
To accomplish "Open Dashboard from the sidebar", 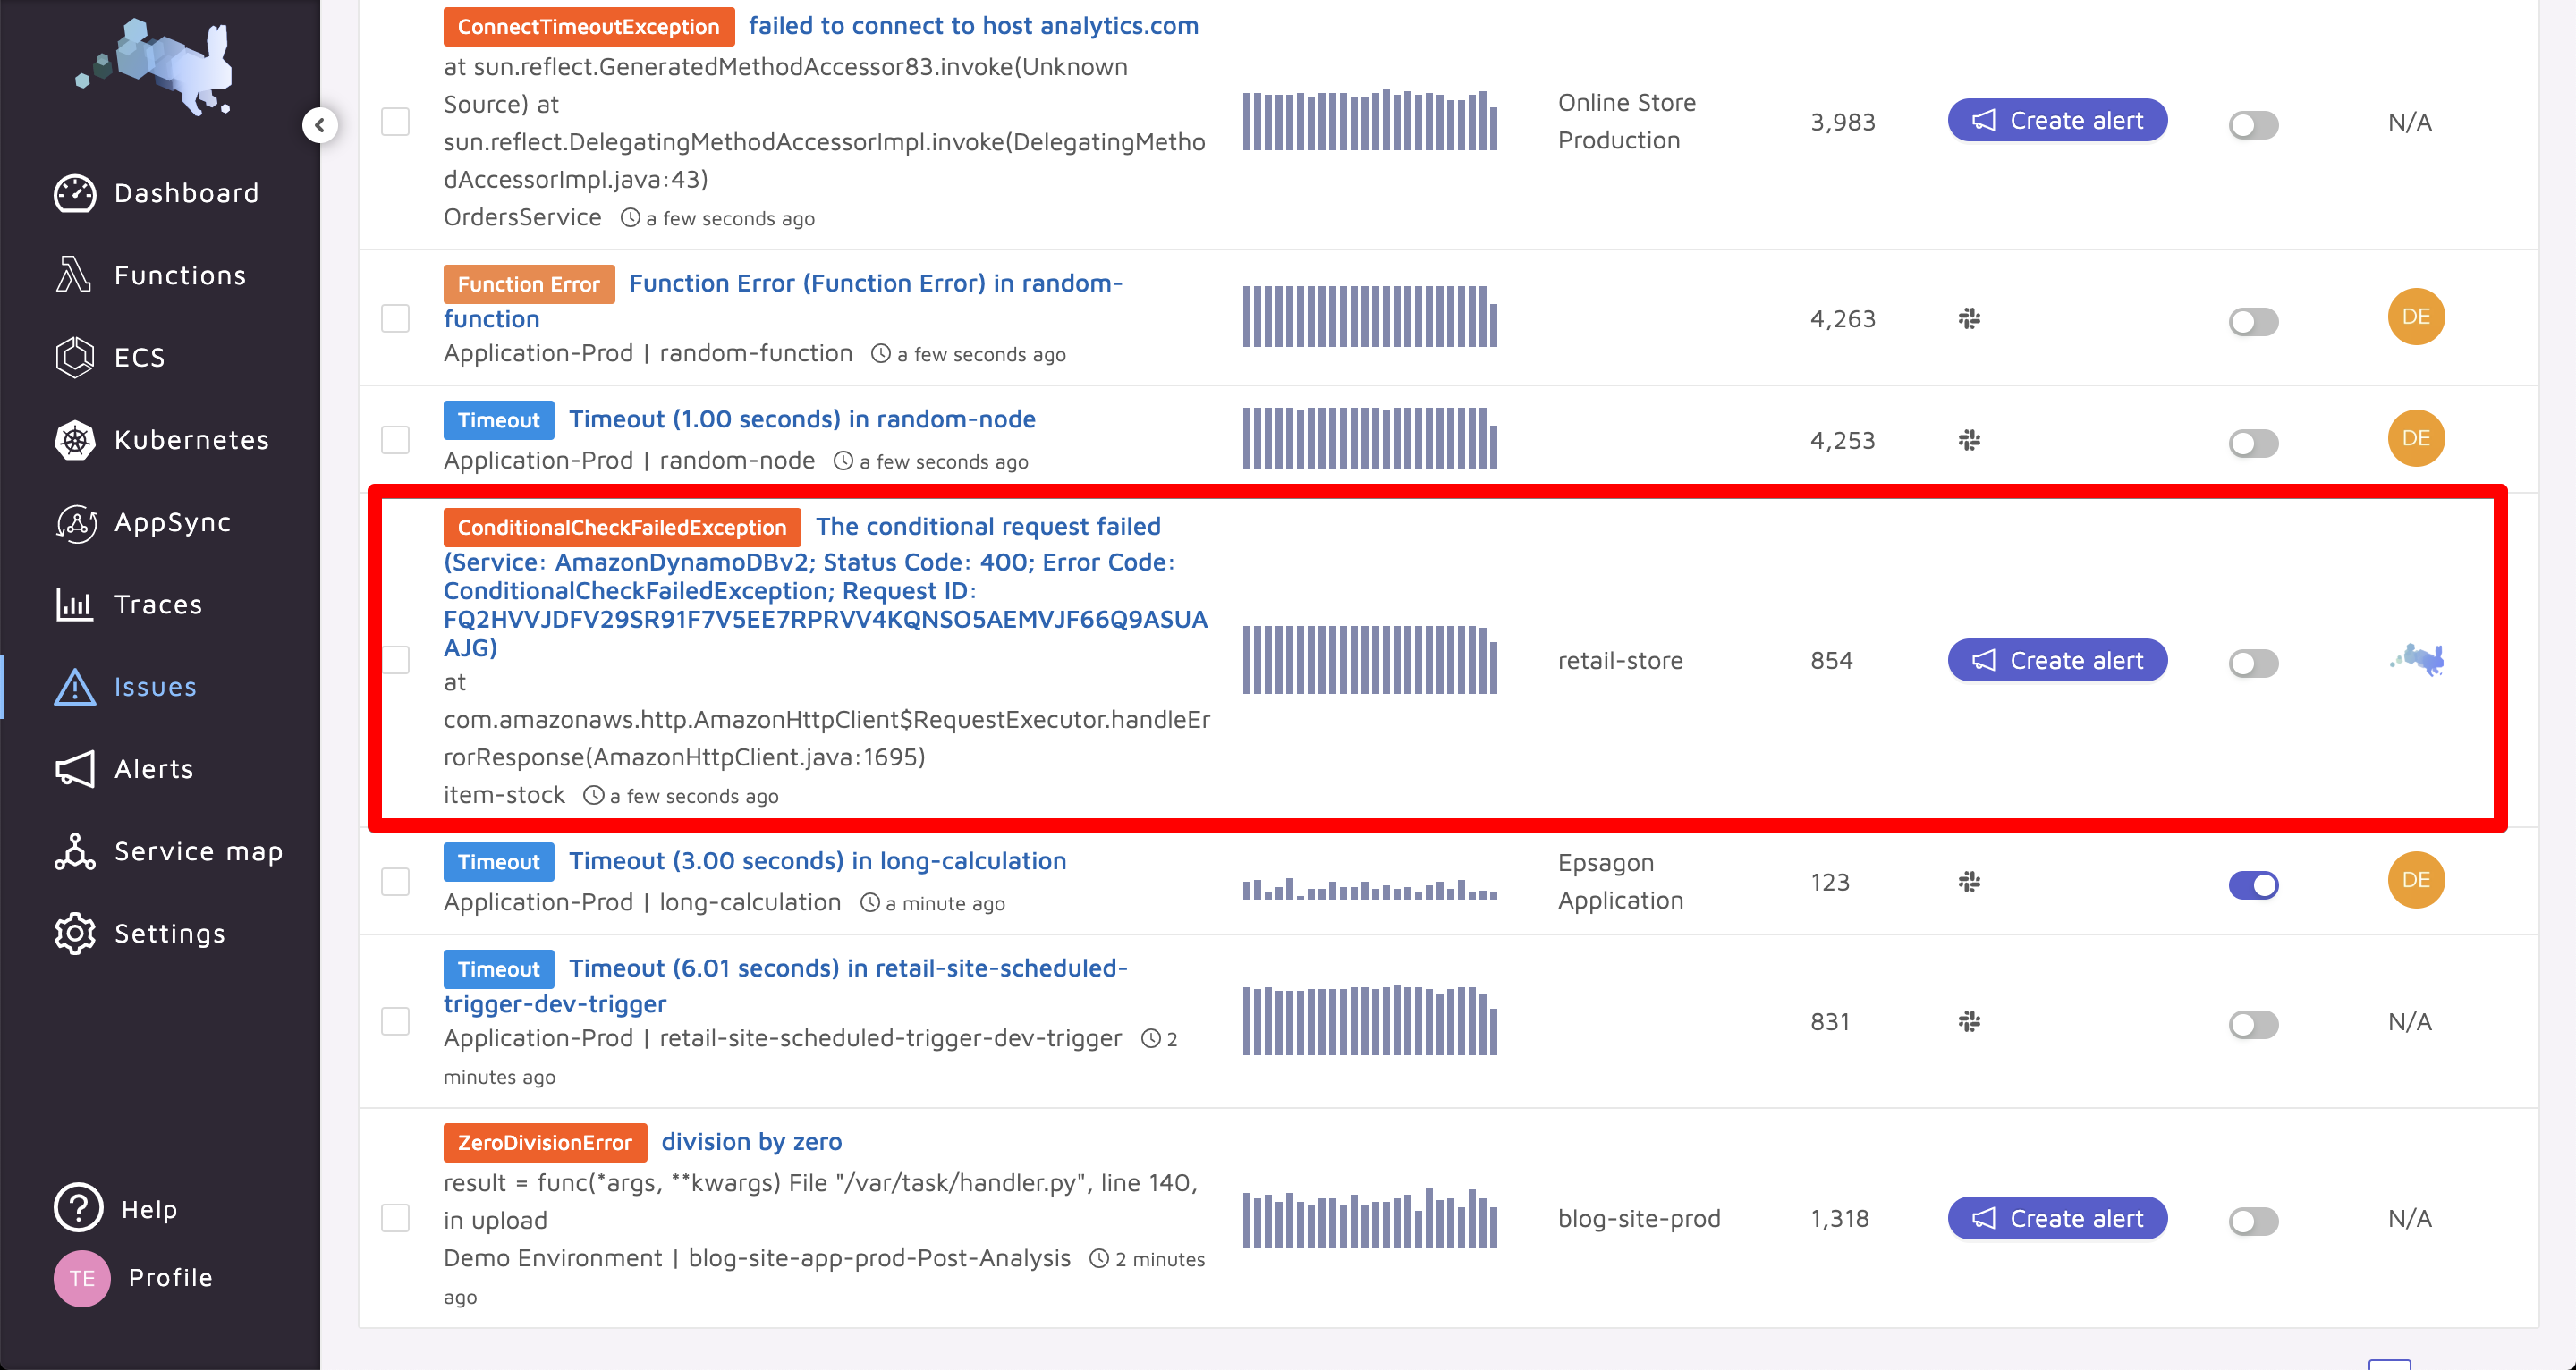I will click(157, 193).
